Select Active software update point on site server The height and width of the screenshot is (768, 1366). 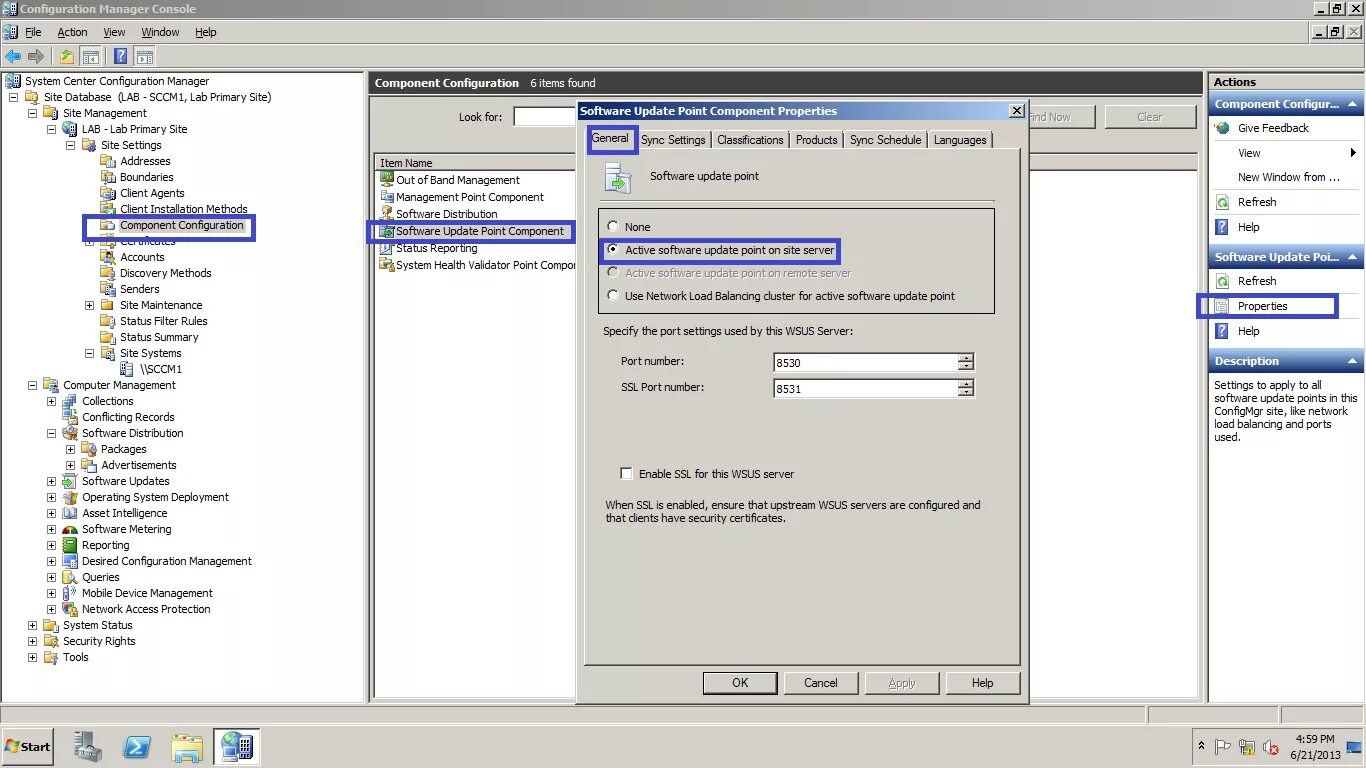coord(614,250)
